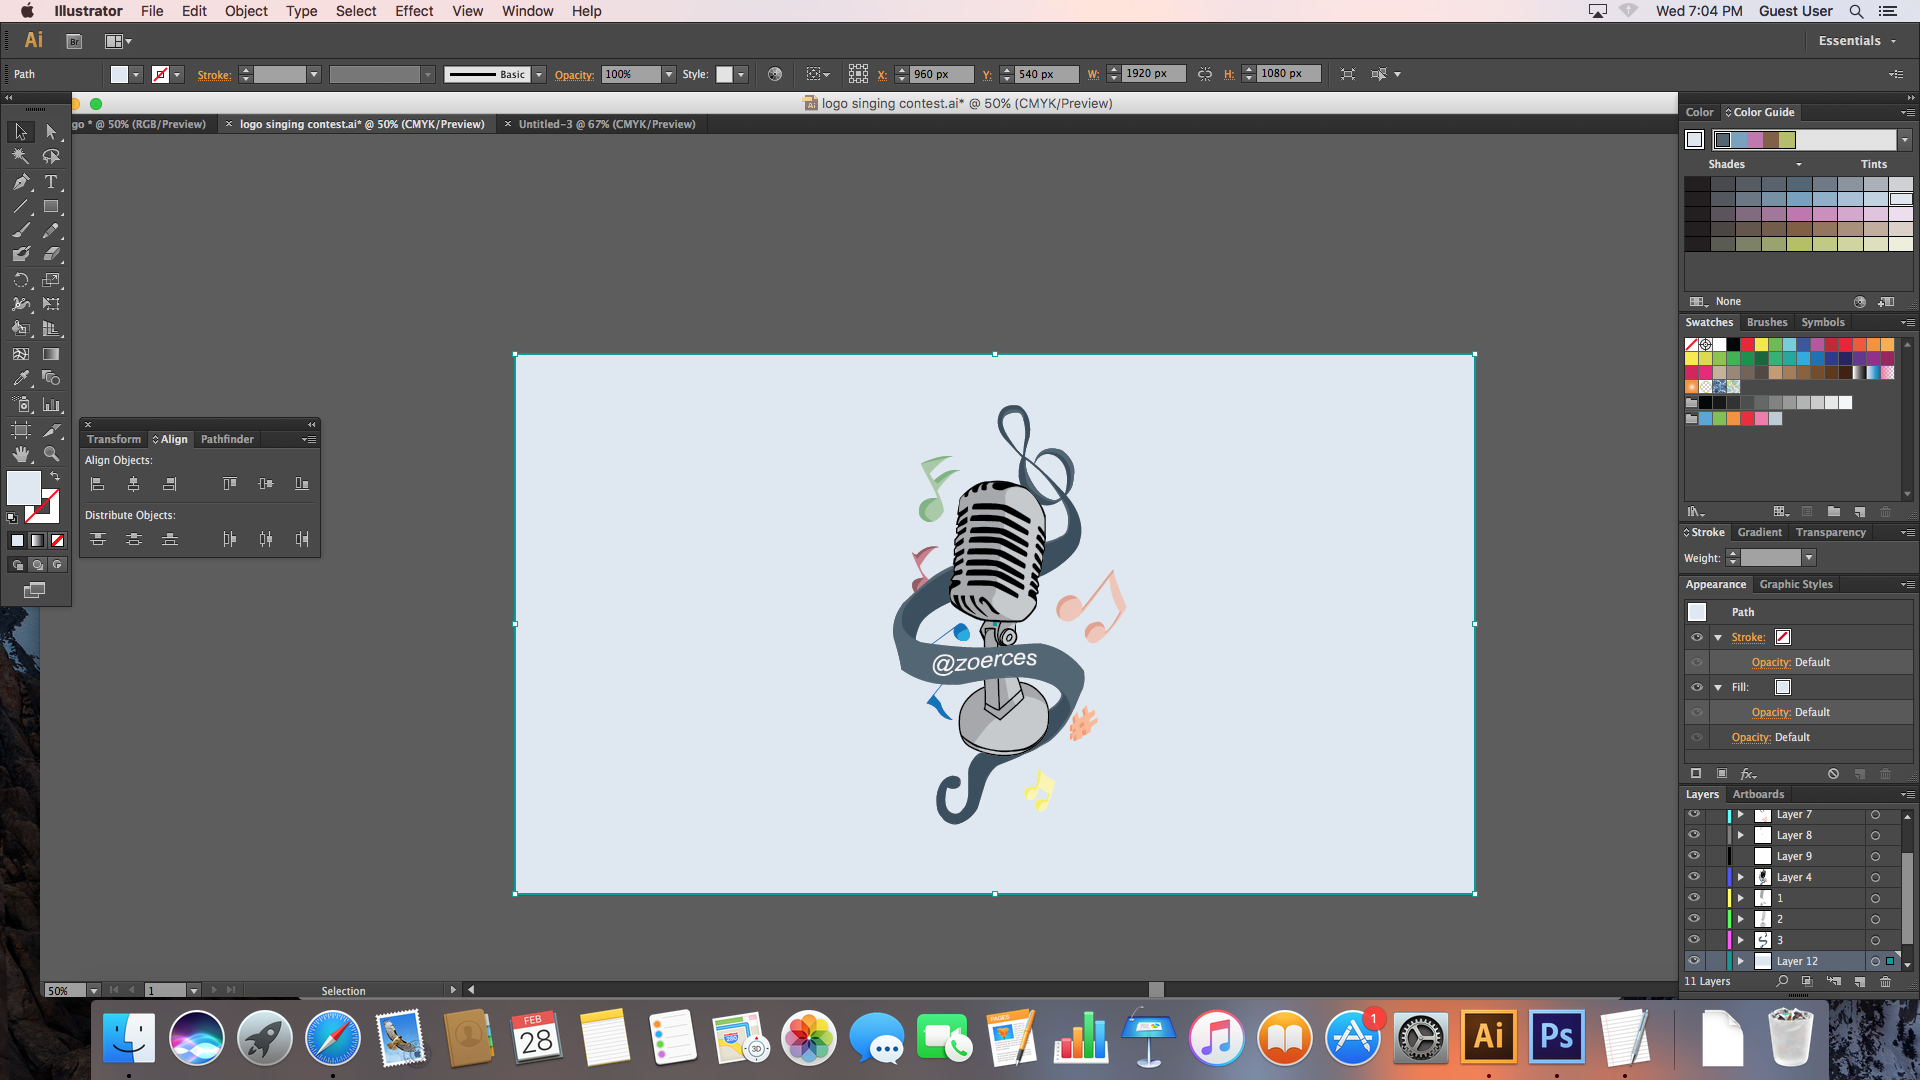Select the Zoom tool in toolbox
Screen dimensions: 1920x1080
(x=51, y=454)
